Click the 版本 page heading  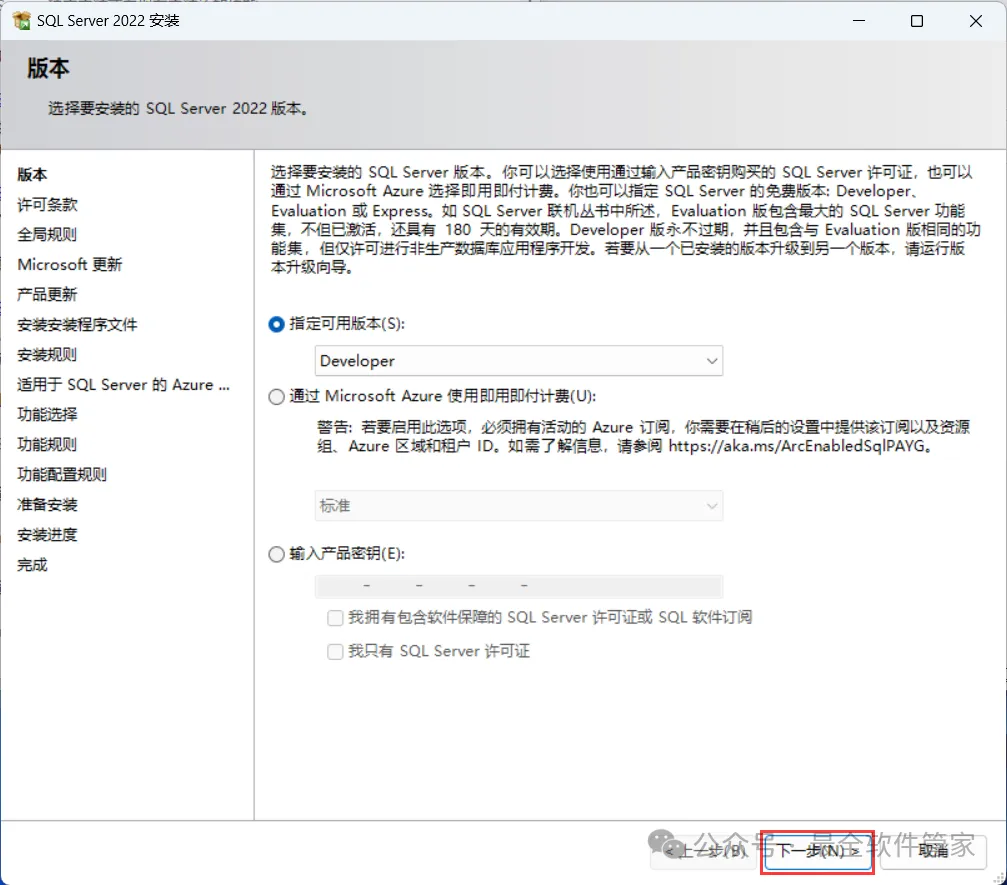pos(48,68)
